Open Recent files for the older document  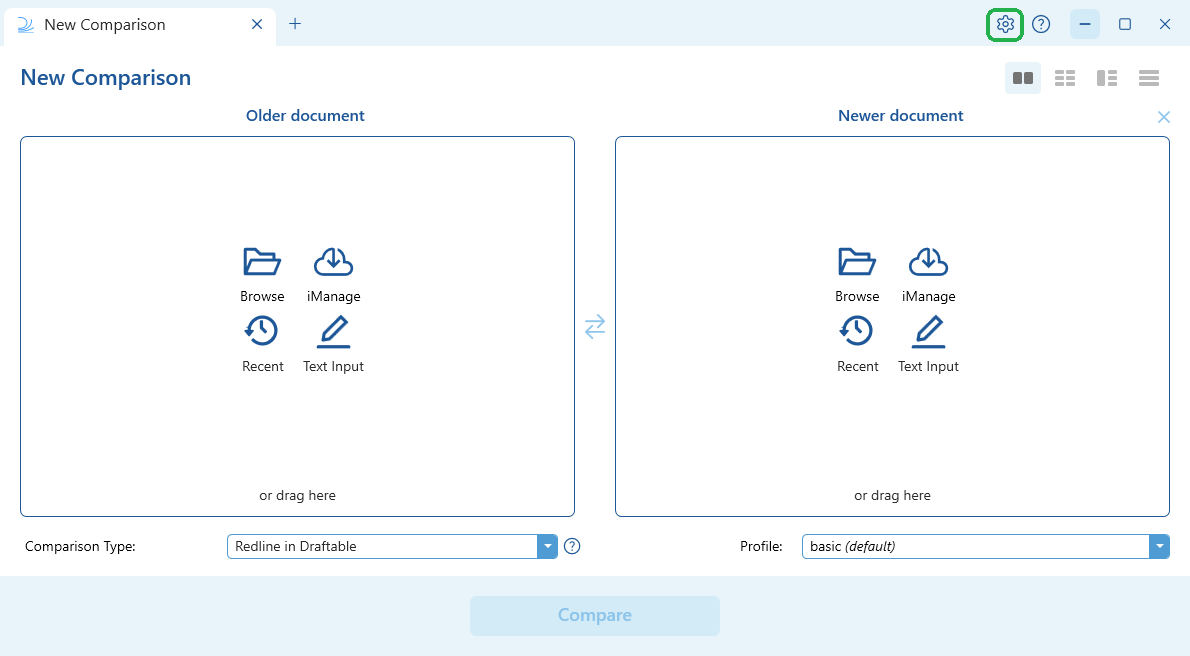click(263, 345)
